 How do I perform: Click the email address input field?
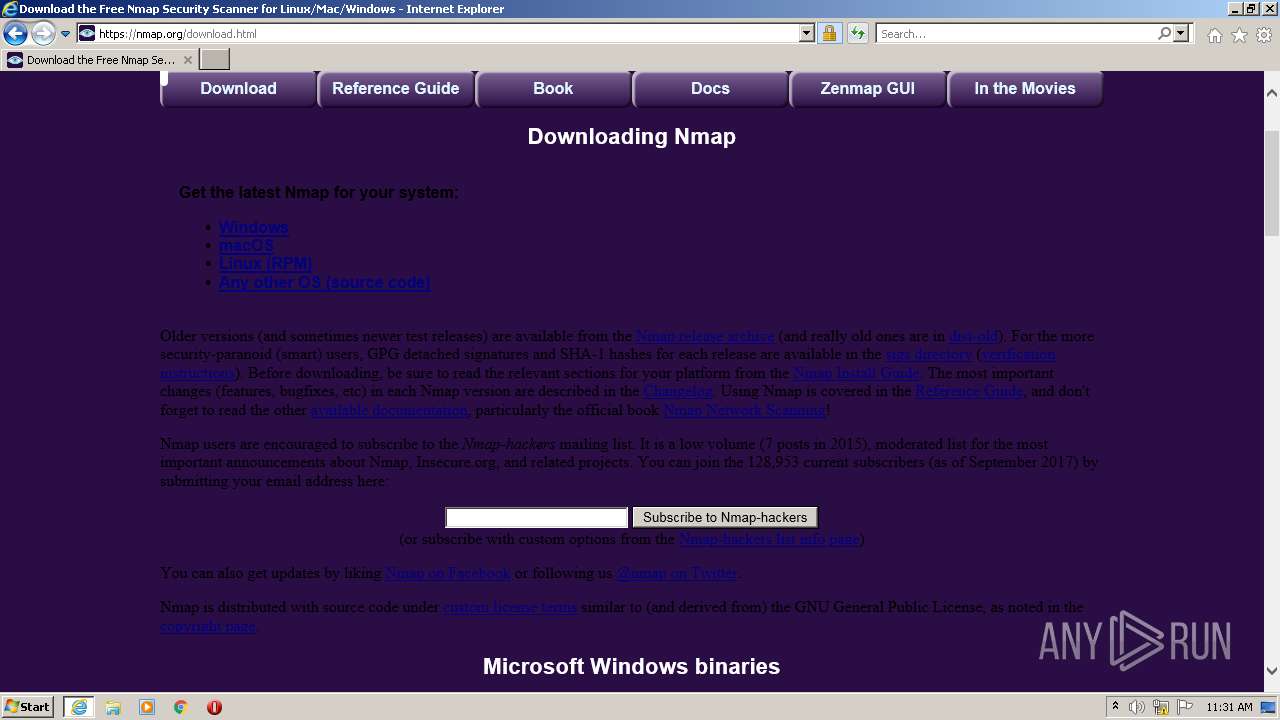coord(537,518)
